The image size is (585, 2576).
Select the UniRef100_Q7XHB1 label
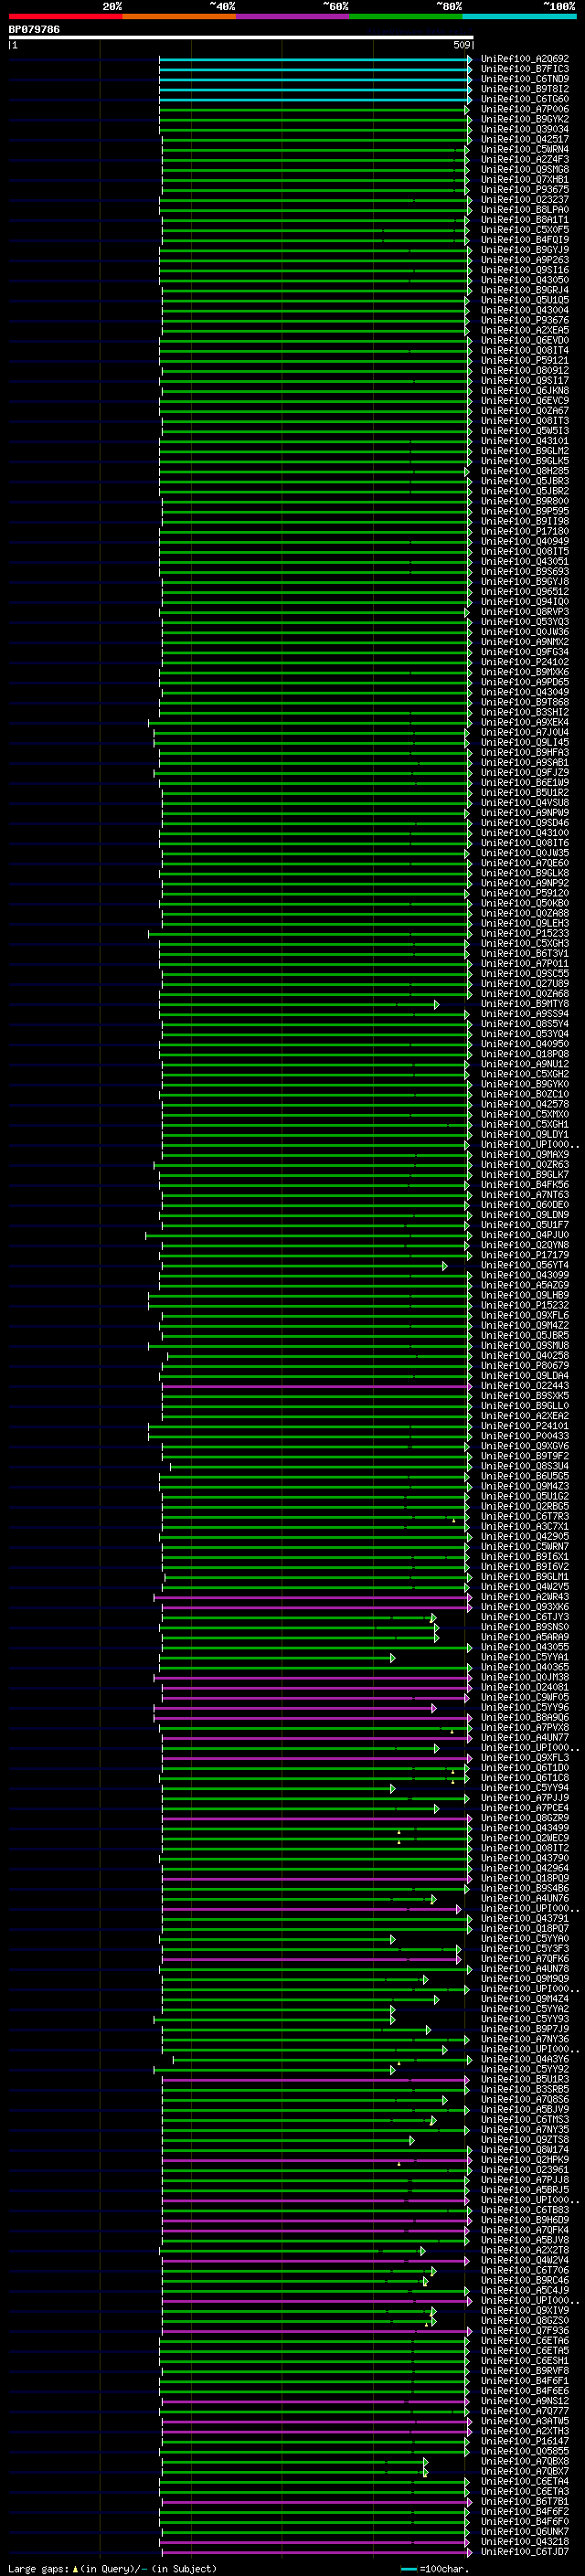pos(525,179)
